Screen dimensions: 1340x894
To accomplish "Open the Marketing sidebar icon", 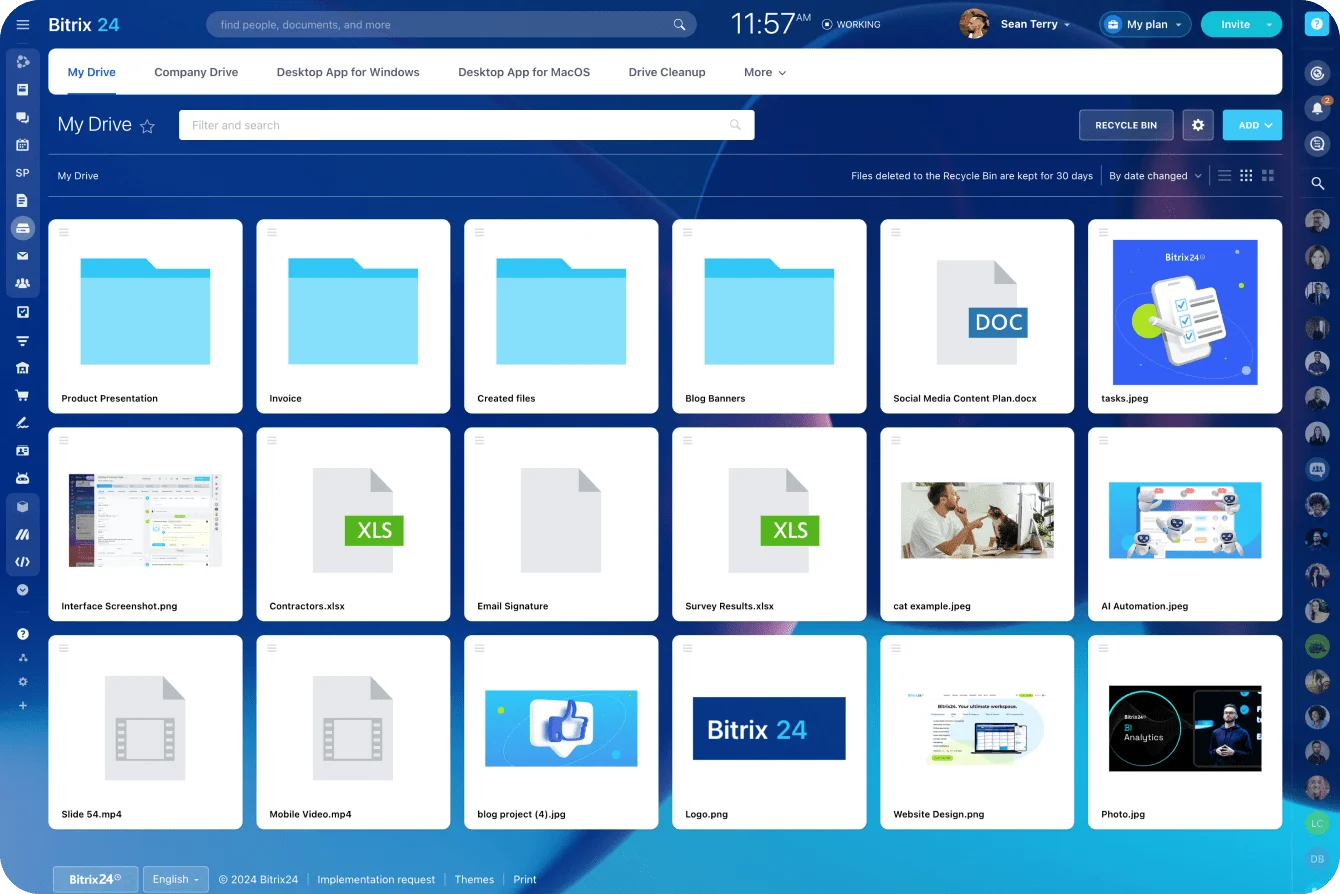I will 22,534.
